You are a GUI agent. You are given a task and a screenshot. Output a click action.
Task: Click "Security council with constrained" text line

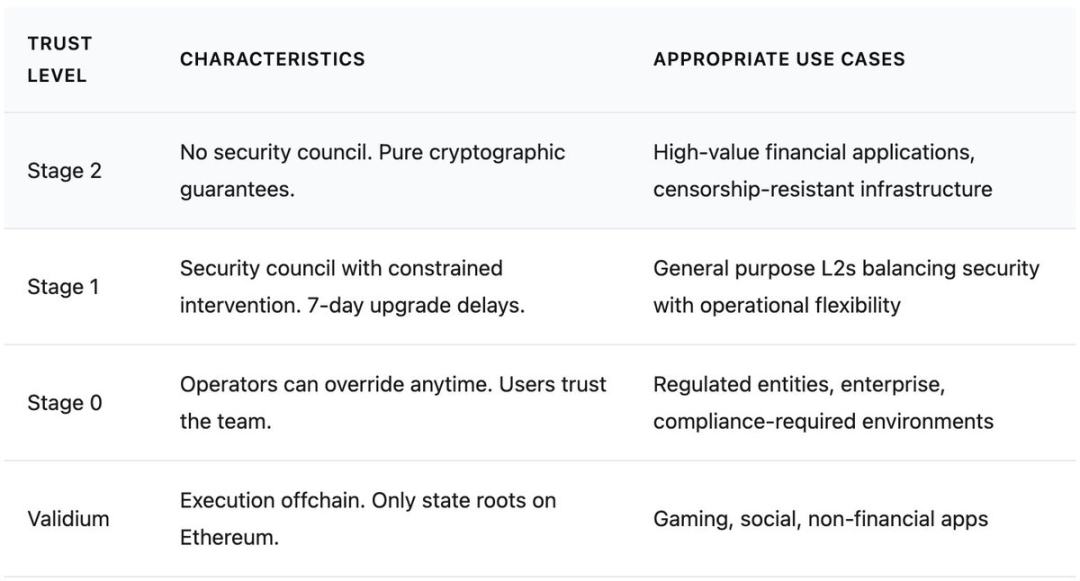point(340,269)
